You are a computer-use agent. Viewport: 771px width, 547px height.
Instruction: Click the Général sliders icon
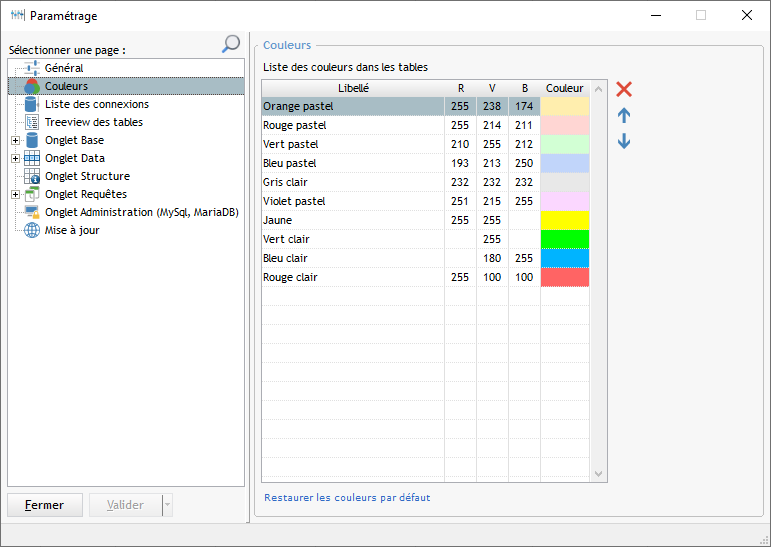32,68
